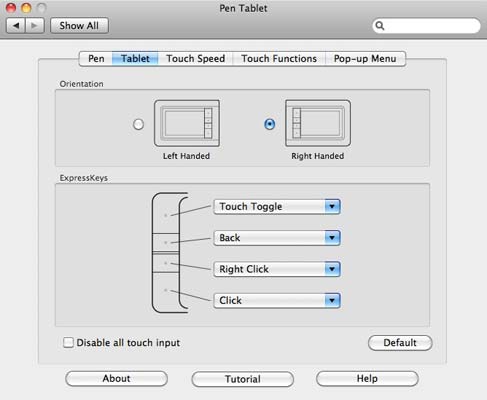Viewport: 487px width, 400px height.
Task: Click the search magnifier icon
Action: pyautogui.click(x=380, y=26)
